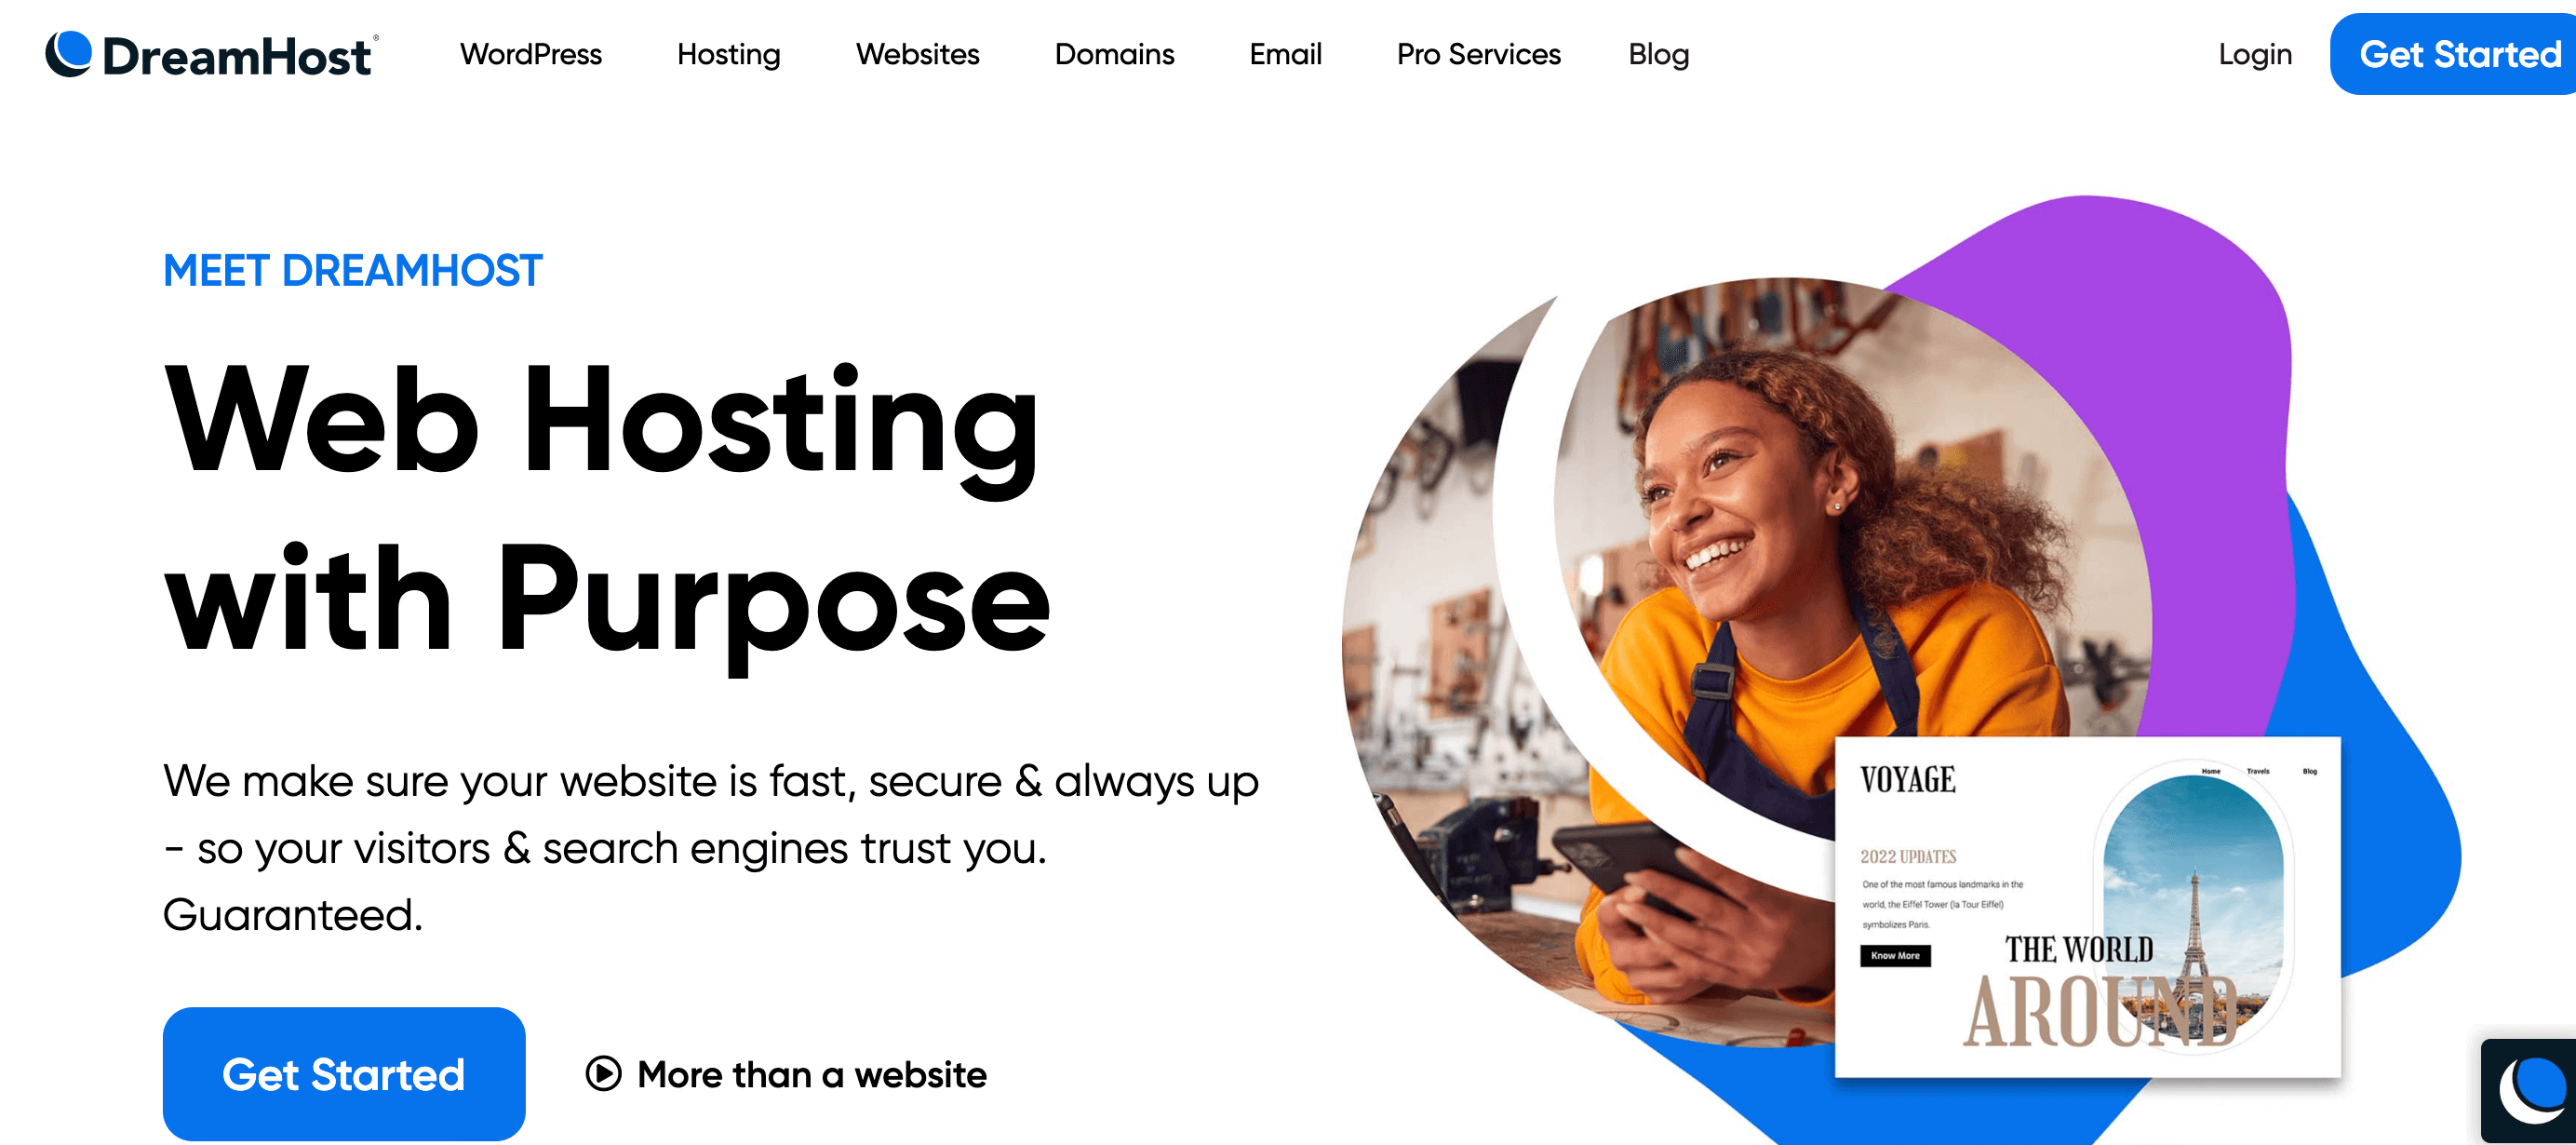The width and height of the screenshot is (2576, 1145).
Task: Expand the Websites dropdown menu
Action: (917, 54)
